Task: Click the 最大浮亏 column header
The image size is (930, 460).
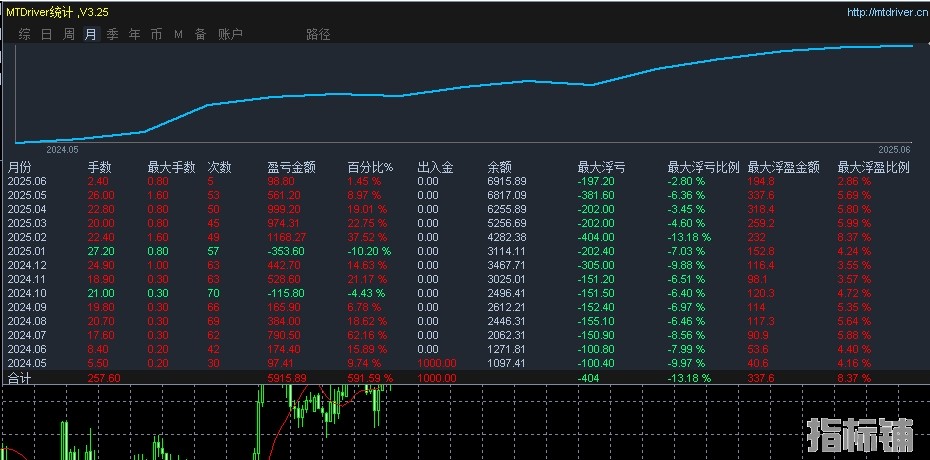Action: pos(601,168)
